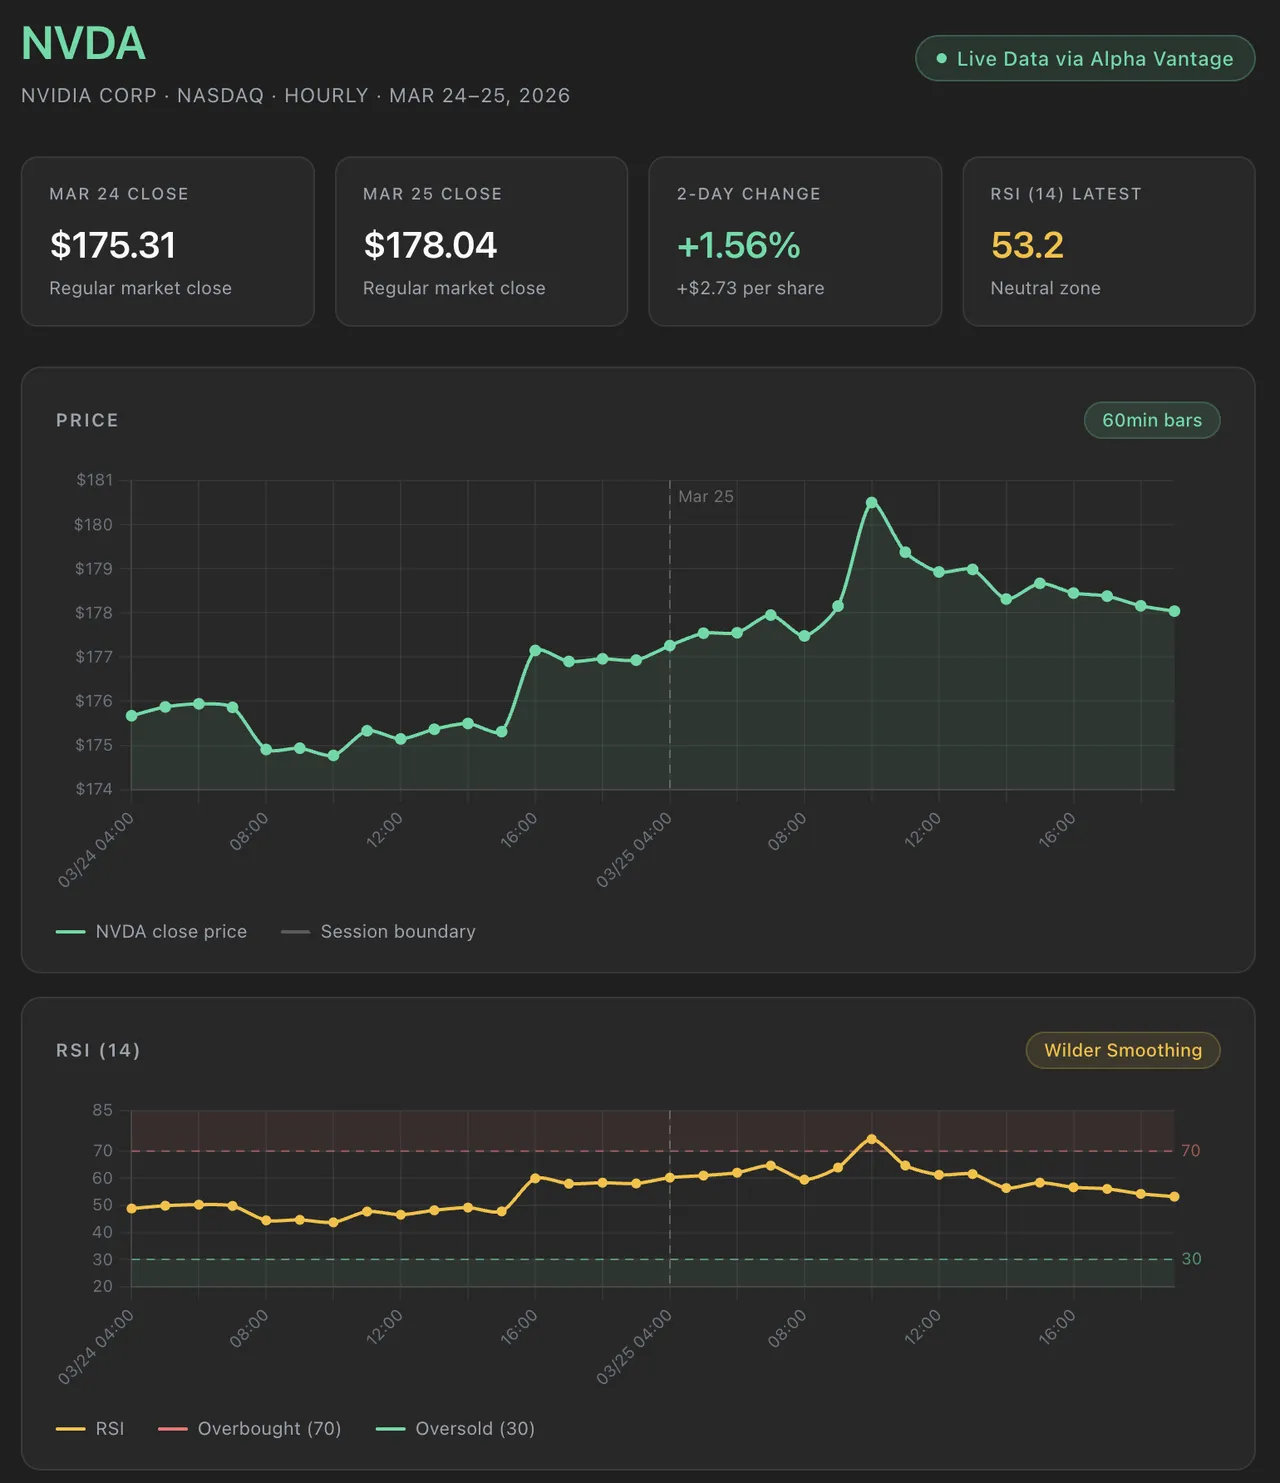Select the first data point of price line
Viewport: 1280px width, 1483px height.
132,716
